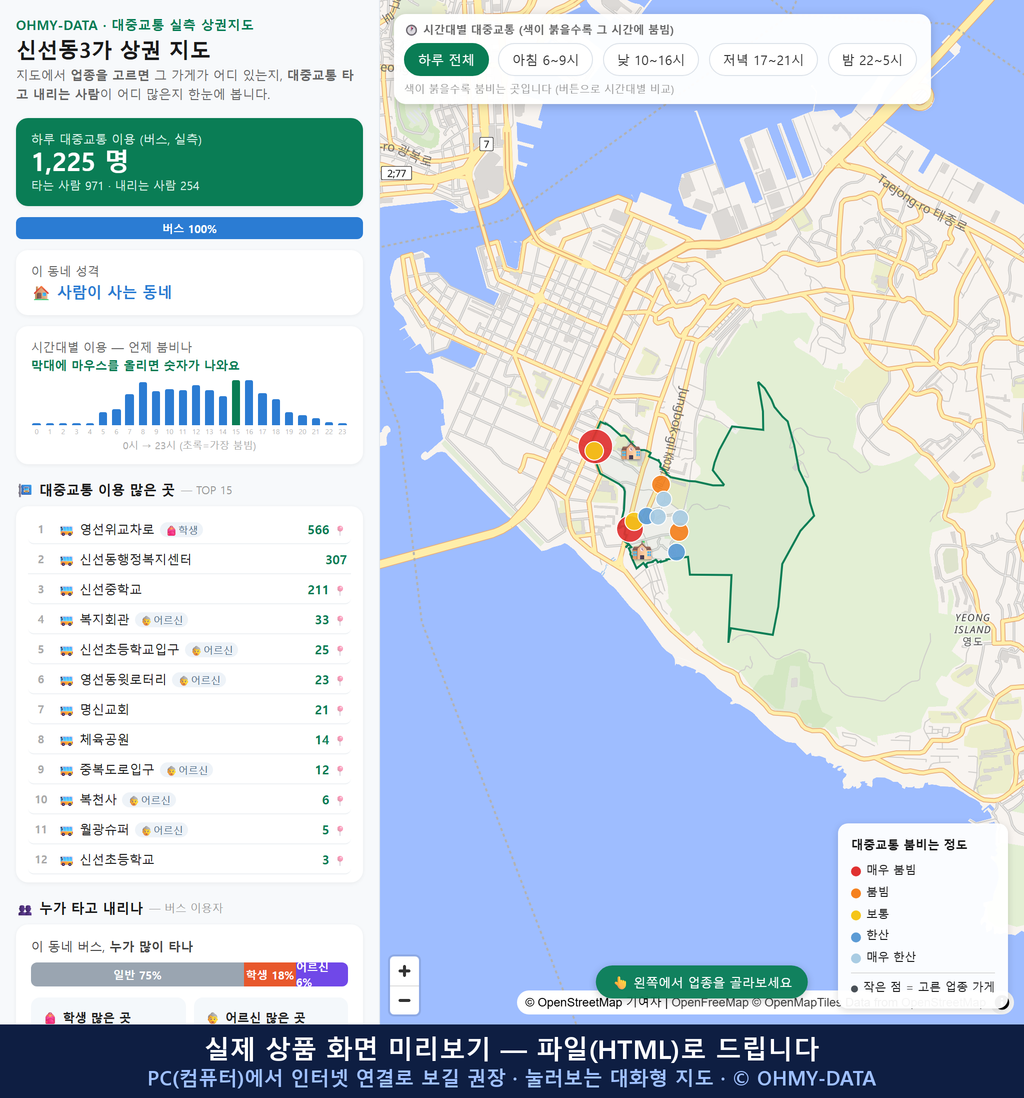Viewport: 1024px width, 1098px height.
Task: Click the people icon by 누가 타고 내리나
Action: [x=25, y=909]
